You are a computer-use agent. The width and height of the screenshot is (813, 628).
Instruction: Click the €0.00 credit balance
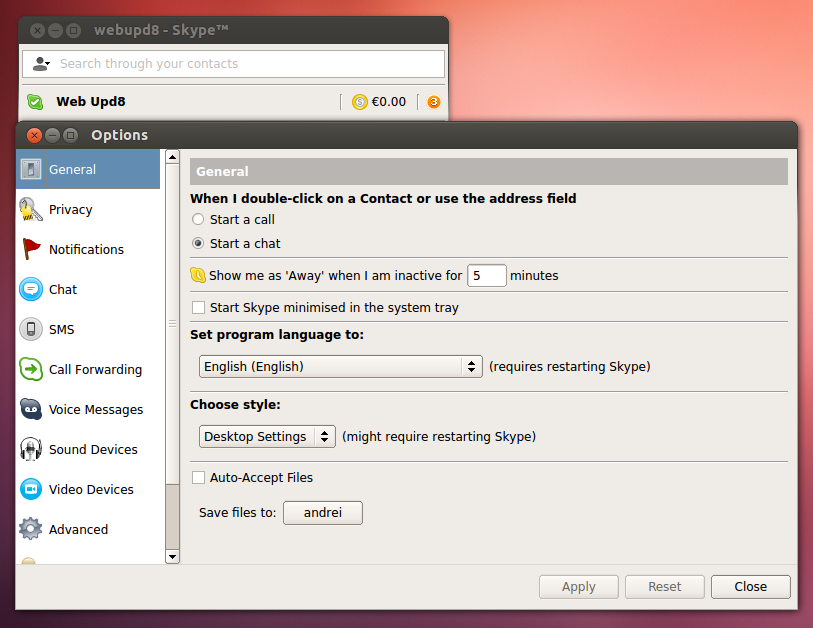tap(388, 102)
